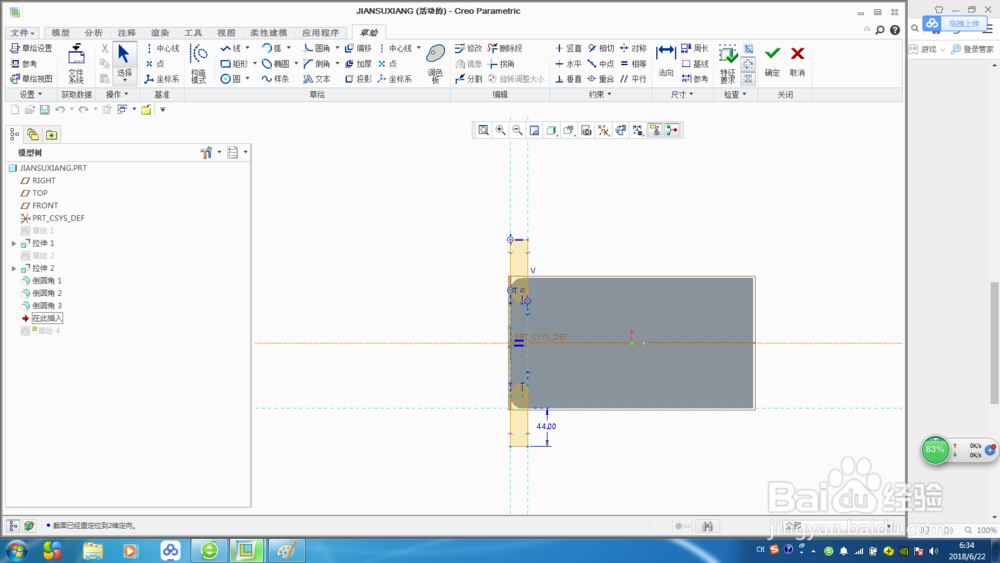Screen dimensions: 1000x563
Task: Click the Zoom In icon in graphics toolbar
Action: (x=501, y=130)
